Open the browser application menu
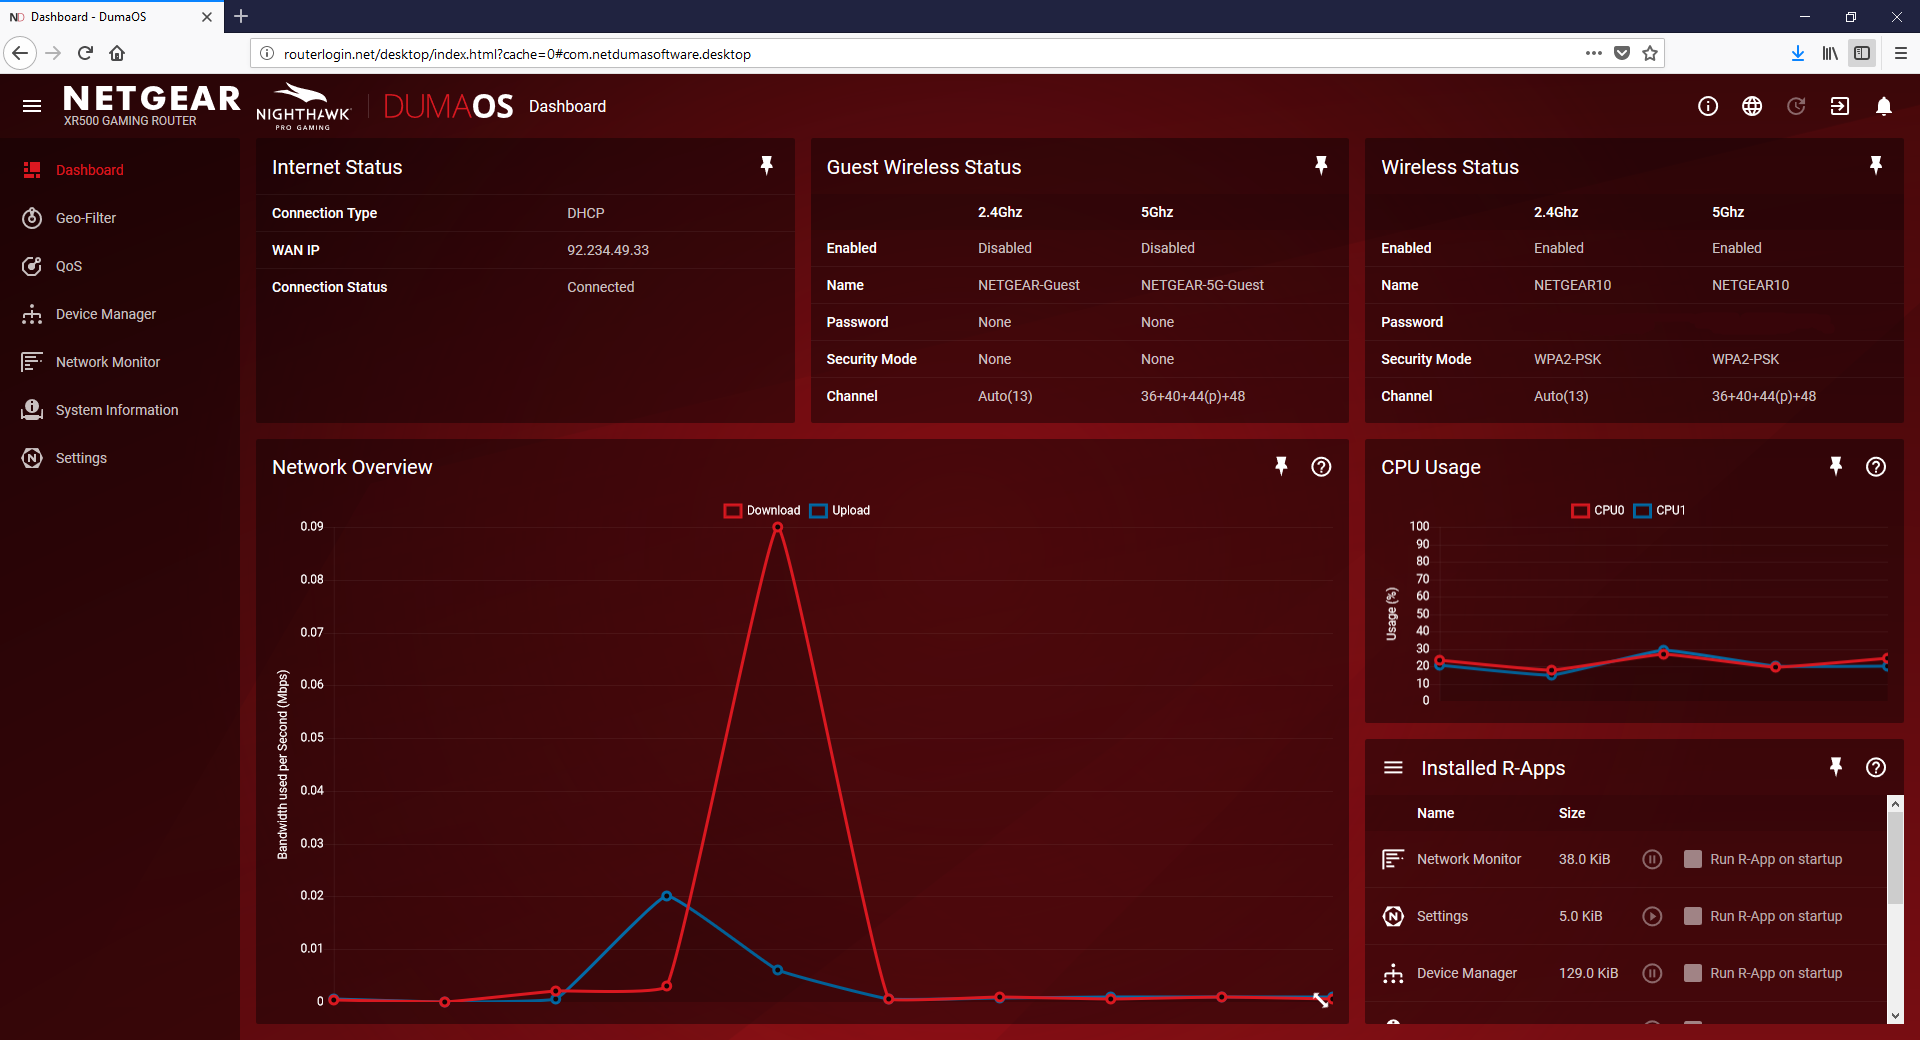Viewport: 1920px width, 1040px height. click(1901, 53)
